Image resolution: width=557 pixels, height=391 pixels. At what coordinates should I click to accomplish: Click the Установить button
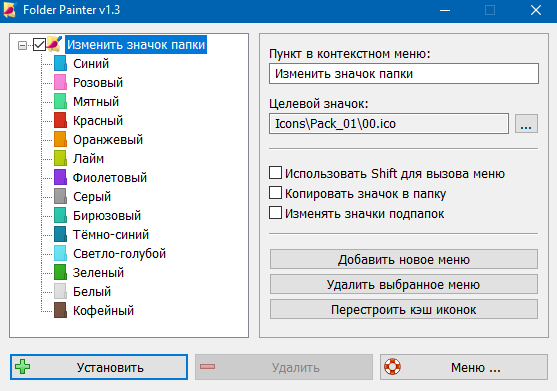pyautogui.click(x=99, y=367)
